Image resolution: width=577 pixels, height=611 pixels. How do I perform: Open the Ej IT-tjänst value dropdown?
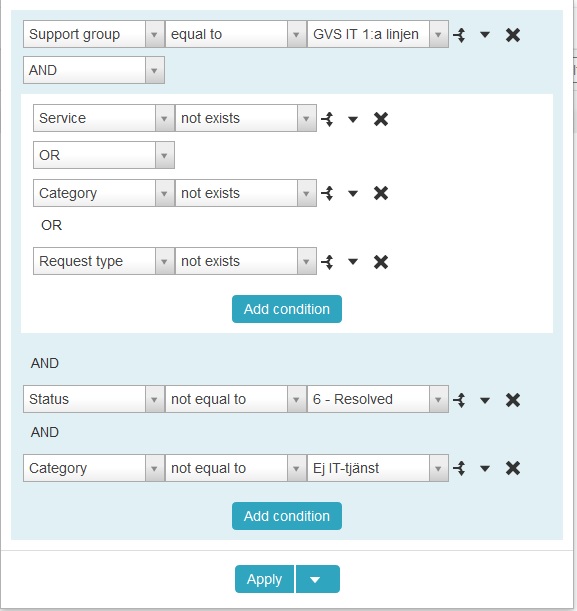pyautogui.click(x=378, y=468)
